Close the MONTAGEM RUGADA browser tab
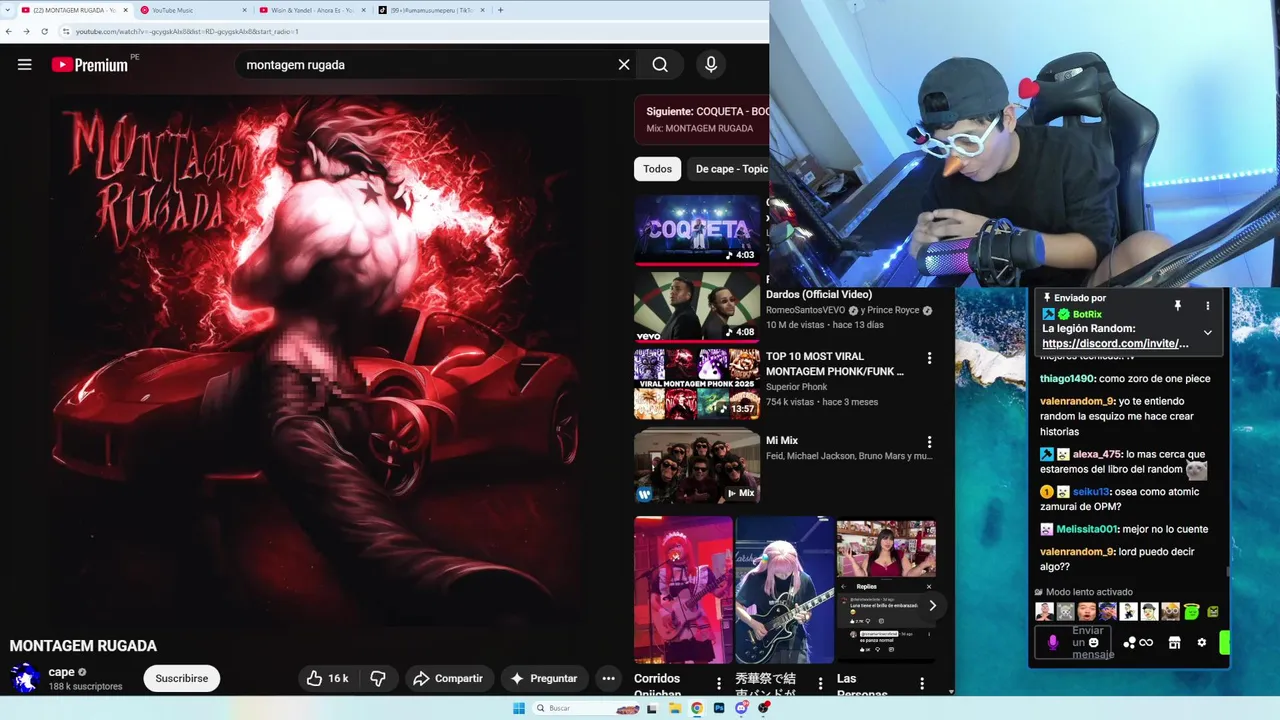This screenshot has height=720, width=1280. pyautogui.click(x=125, y=10)
